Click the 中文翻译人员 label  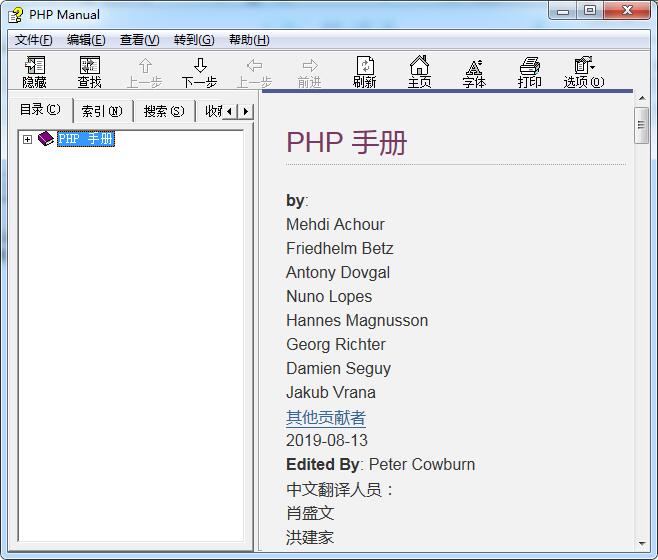(x=339, y=489)
